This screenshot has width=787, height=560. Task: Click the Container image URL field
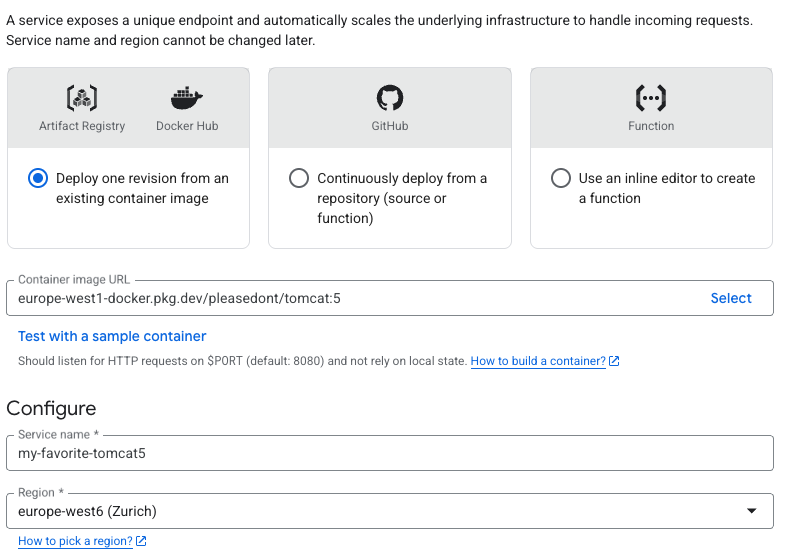[x=350, y=298]
